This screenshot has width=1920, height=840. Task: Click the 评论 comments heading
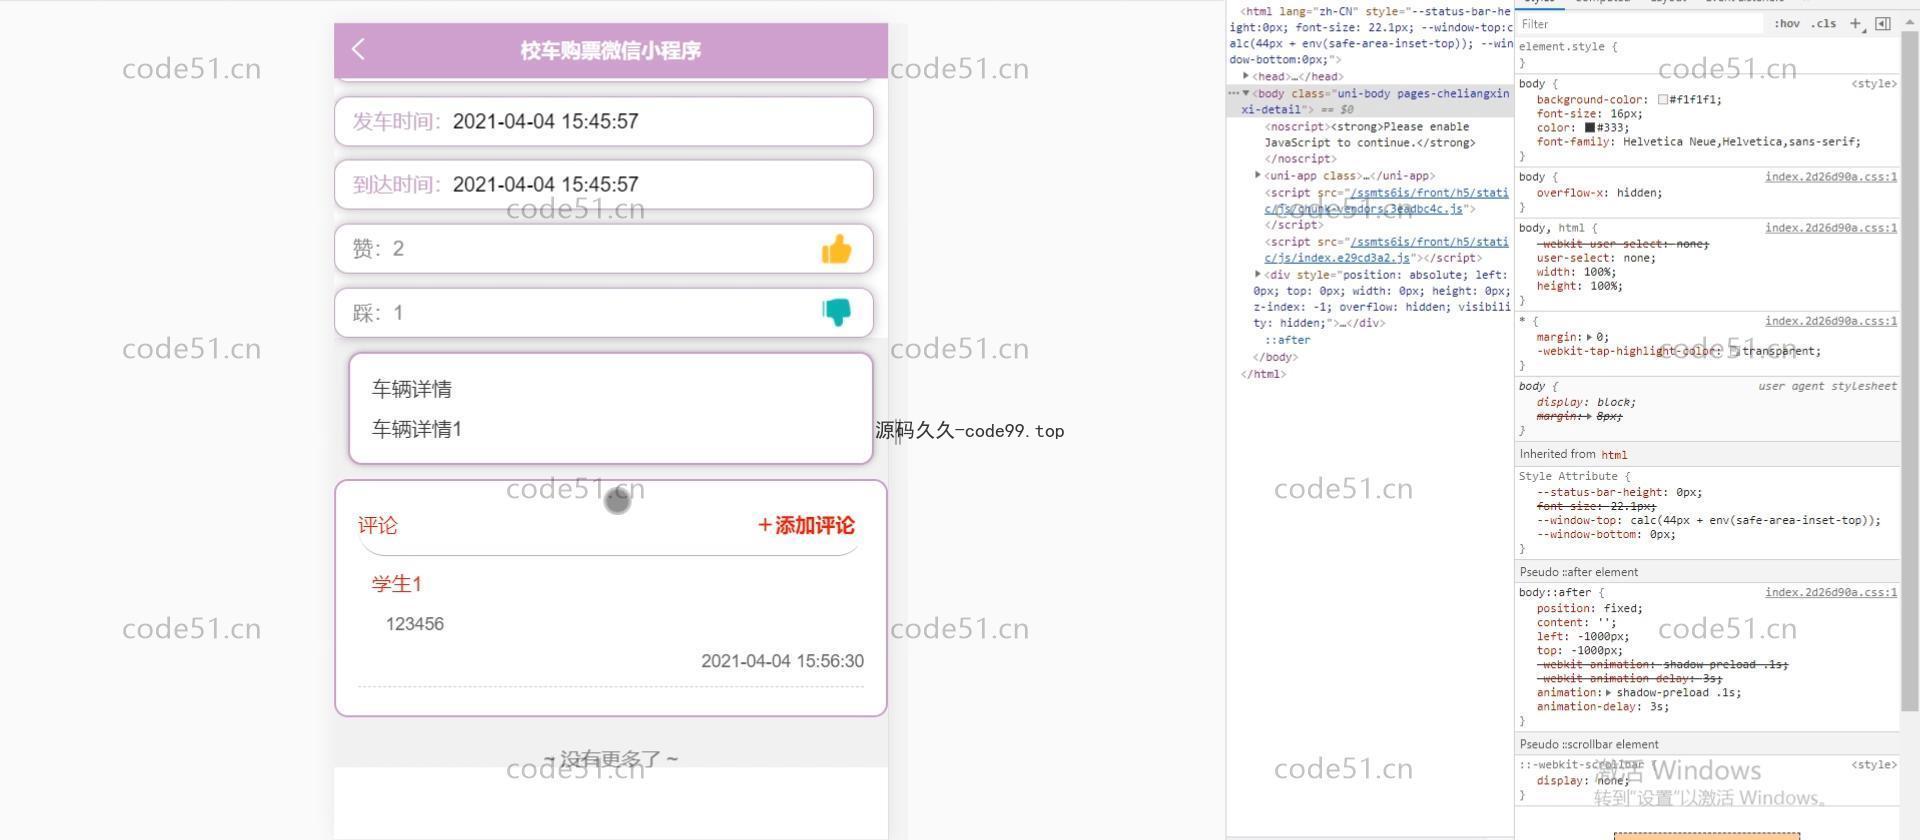pyautogui.click(x=378, y=526)
